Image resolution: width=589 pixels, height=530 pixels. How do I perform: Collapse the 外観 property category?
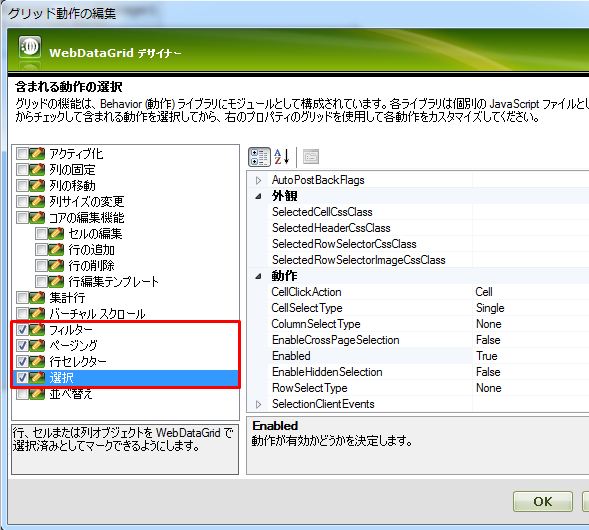(258, 196)
